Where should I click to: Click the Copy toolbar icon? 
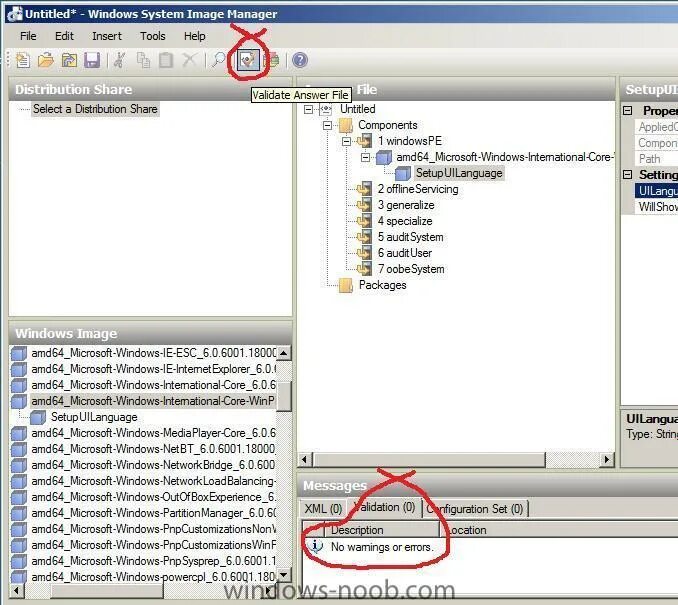(x=143, y=60)
